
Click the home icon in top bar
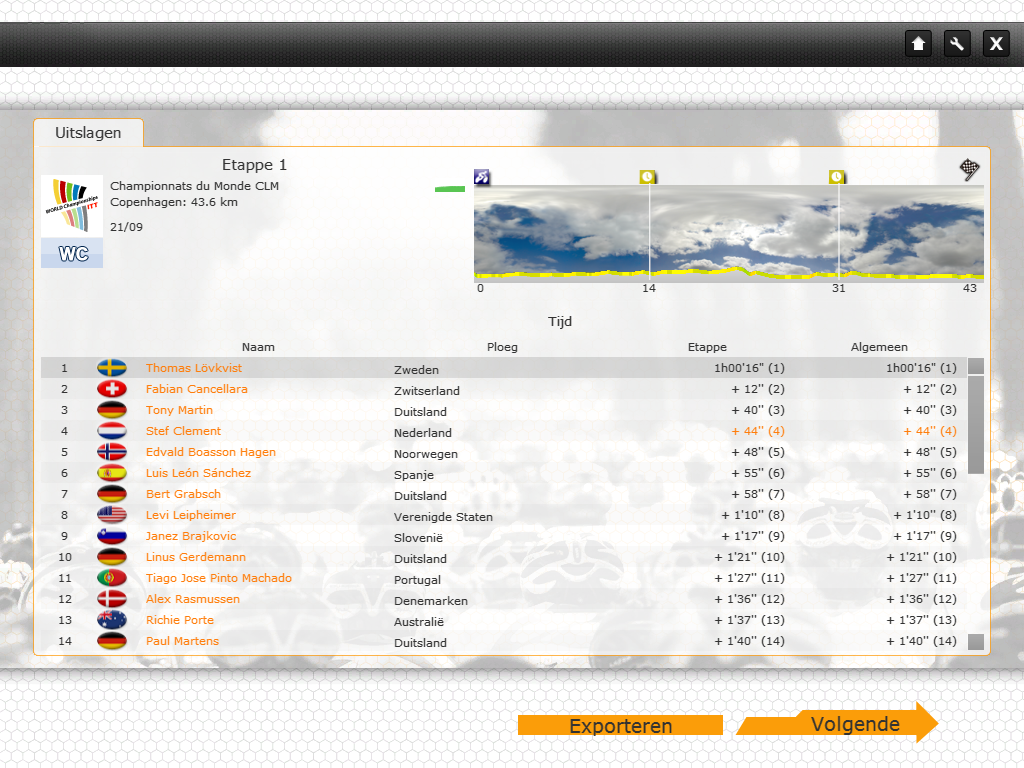pos(918,43)
